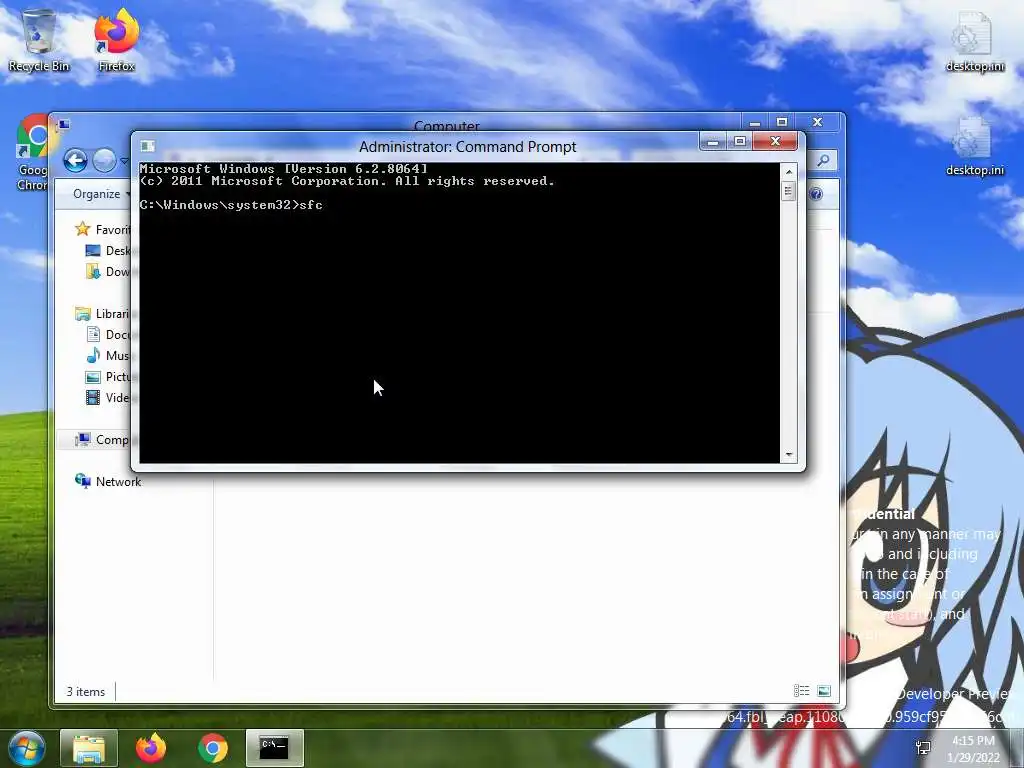Image resolution: width=1024 pixels, height=768 pixels.
Task: Close the Command Prompt window
Action: click(x=775, y=141)
